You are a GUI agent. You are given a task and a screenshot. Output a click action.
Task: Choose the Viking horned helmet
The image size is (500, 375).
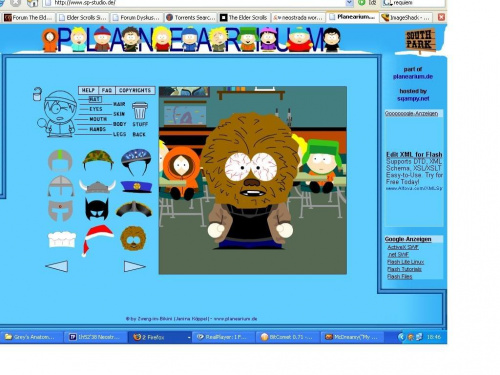97,187
